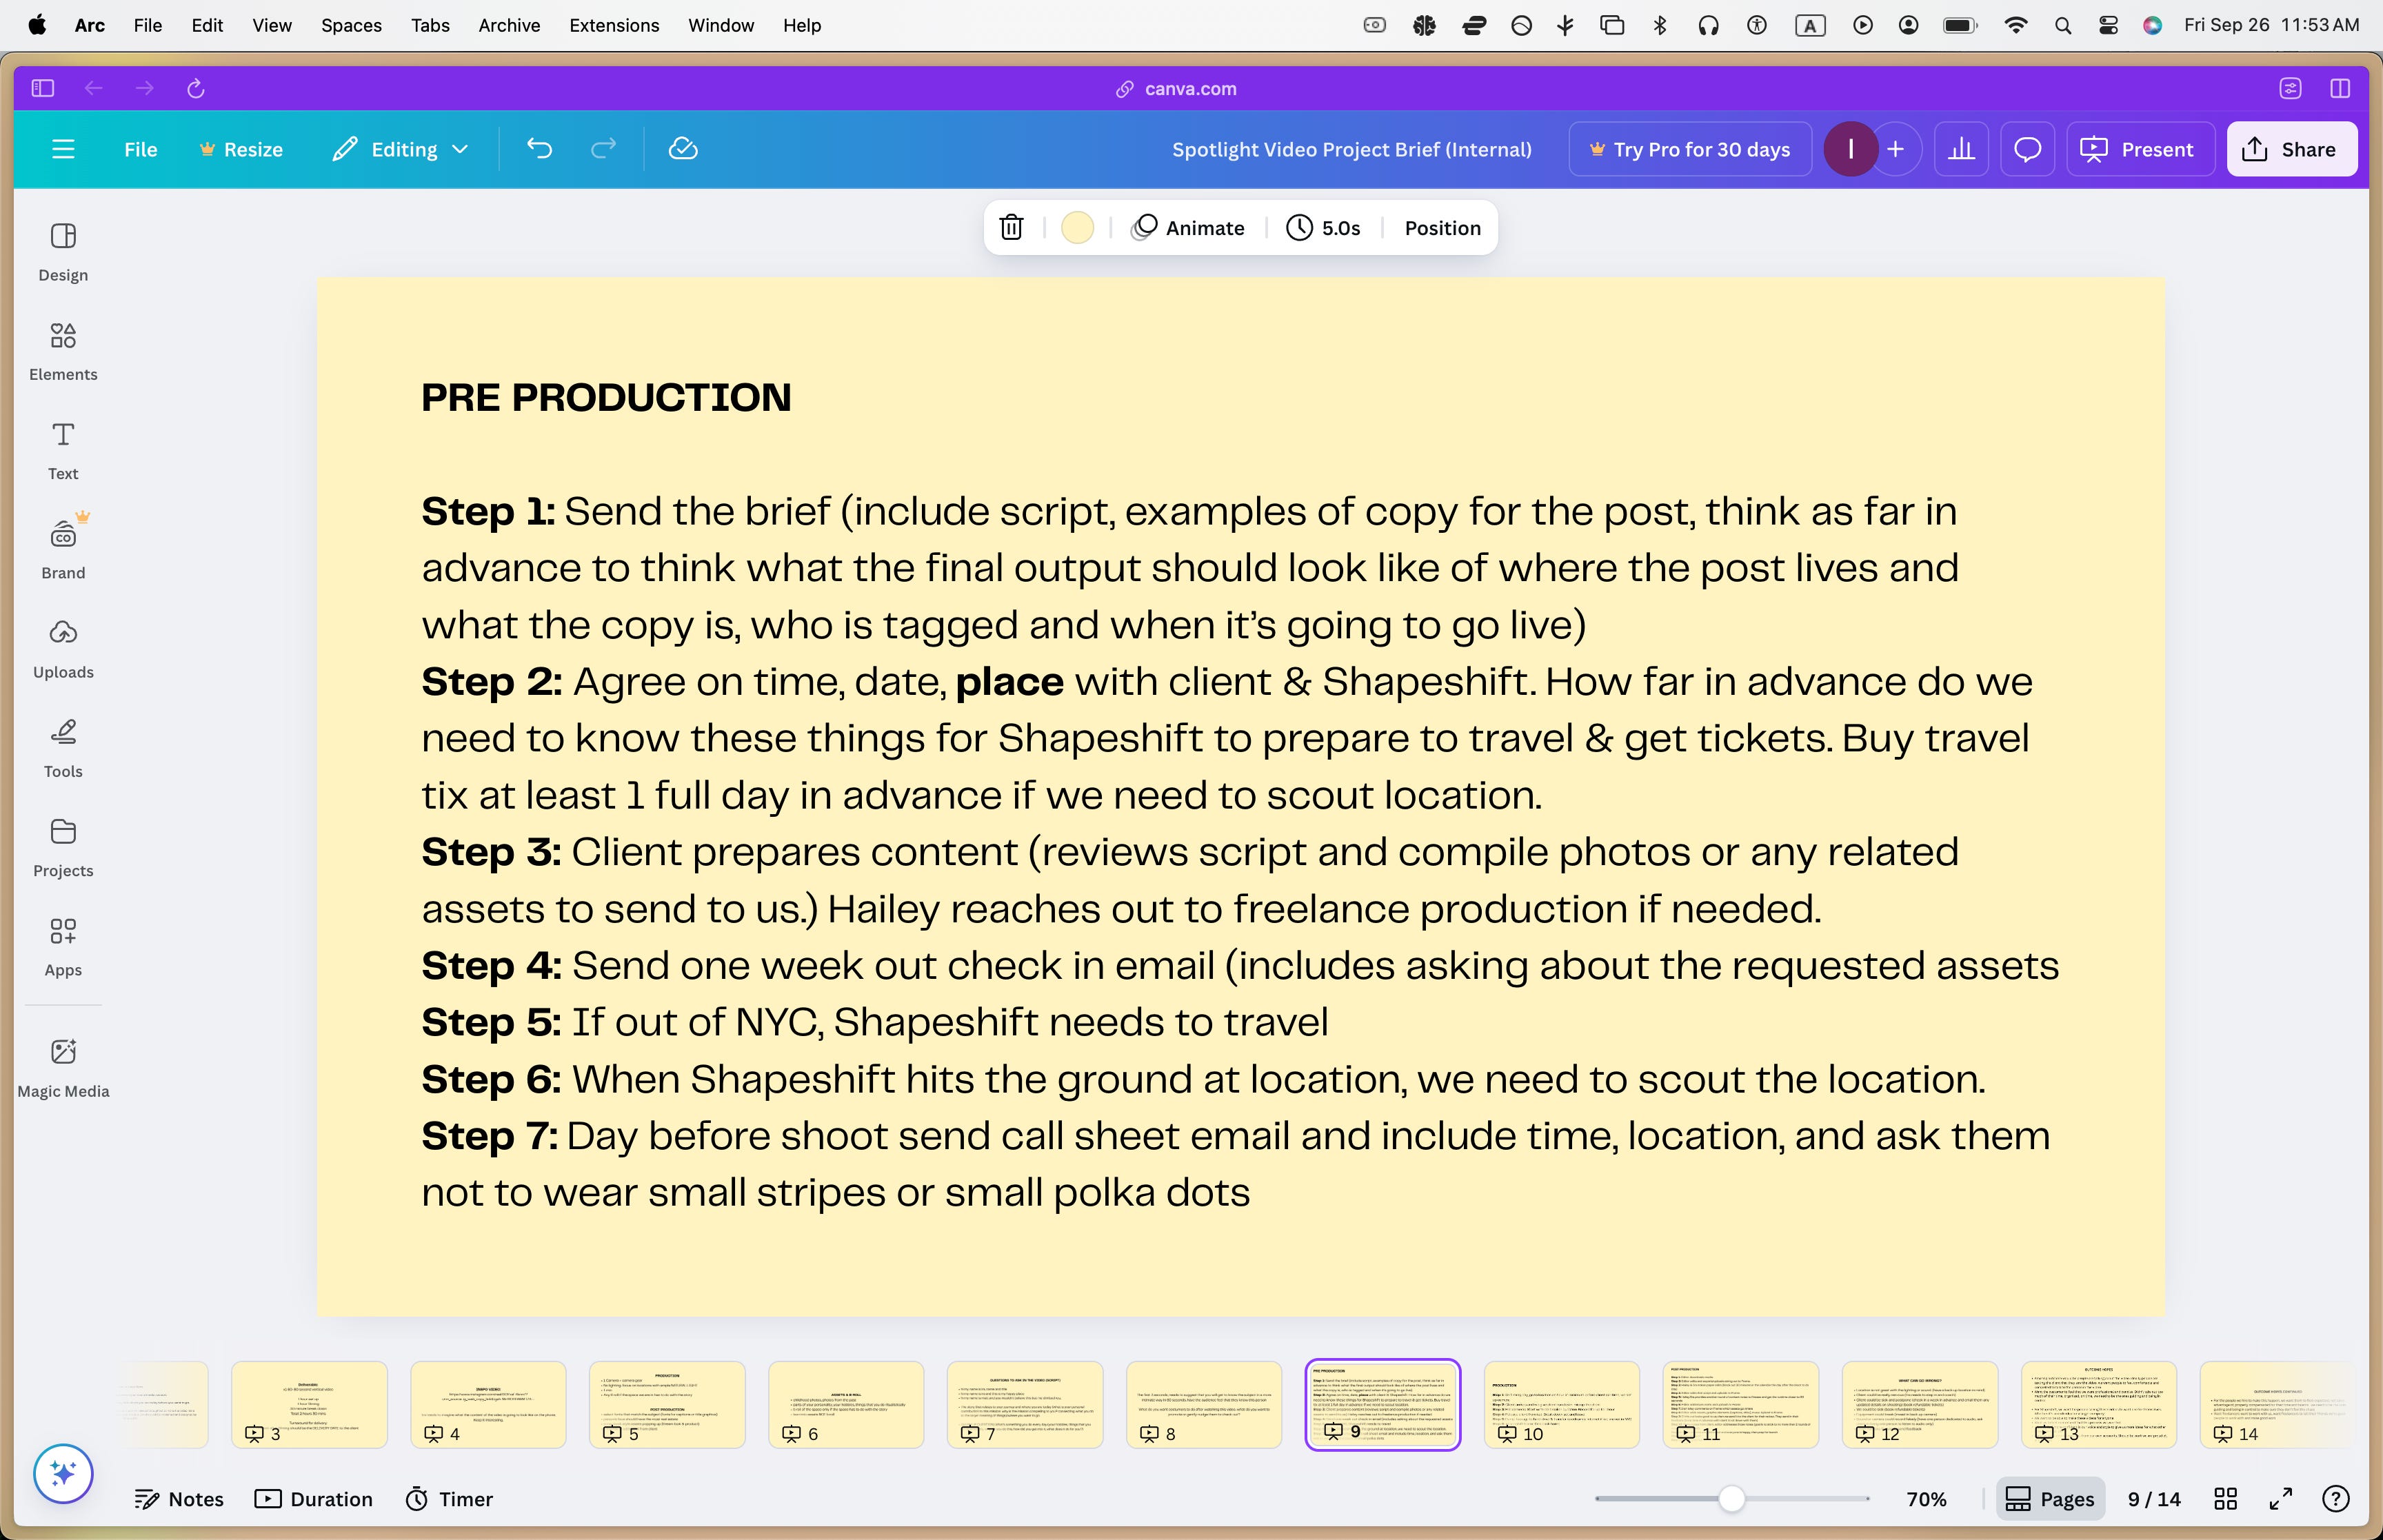Viewport: 2383px width, 1540px height.
Task: Toggle the Notes panel
Action: tap(179, 1498)
